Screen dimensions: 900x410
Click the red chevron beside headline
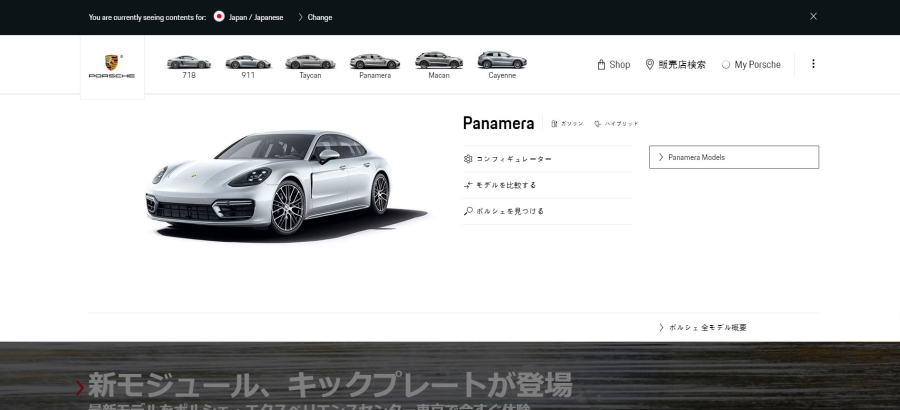[x=80, y=388]
